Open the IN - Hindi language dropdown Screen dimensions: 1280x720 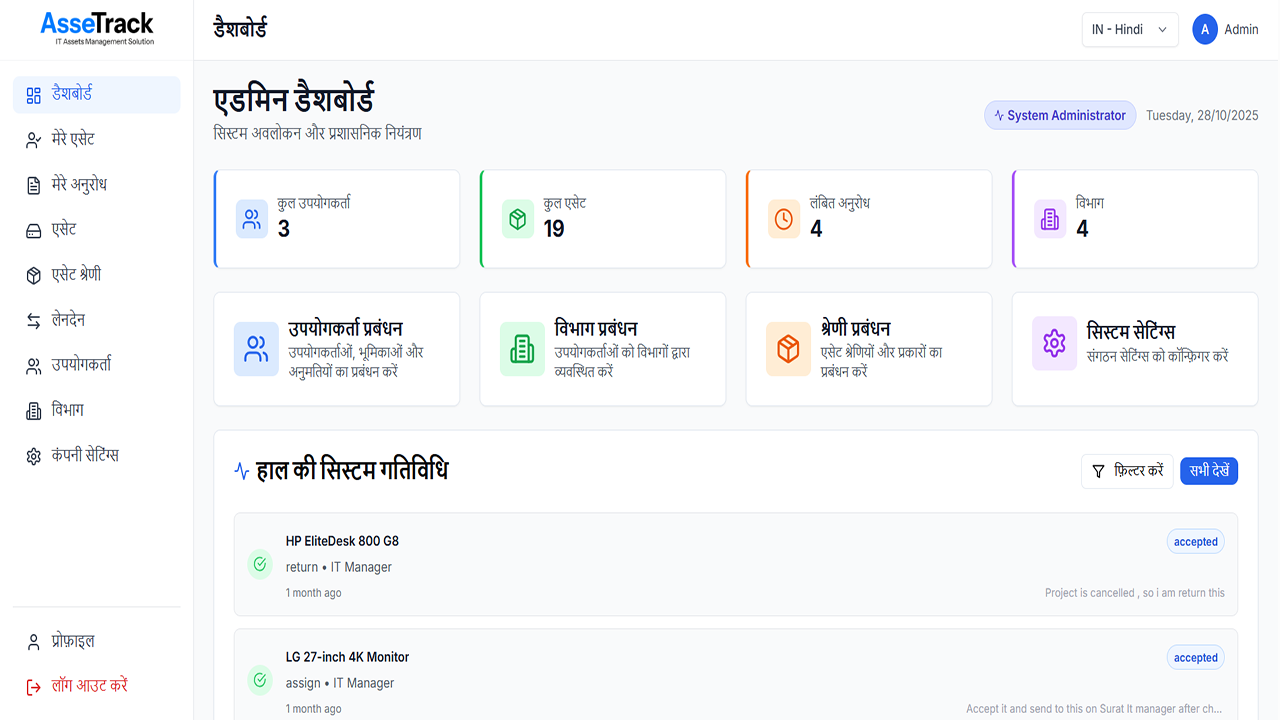coord(1130,30)
